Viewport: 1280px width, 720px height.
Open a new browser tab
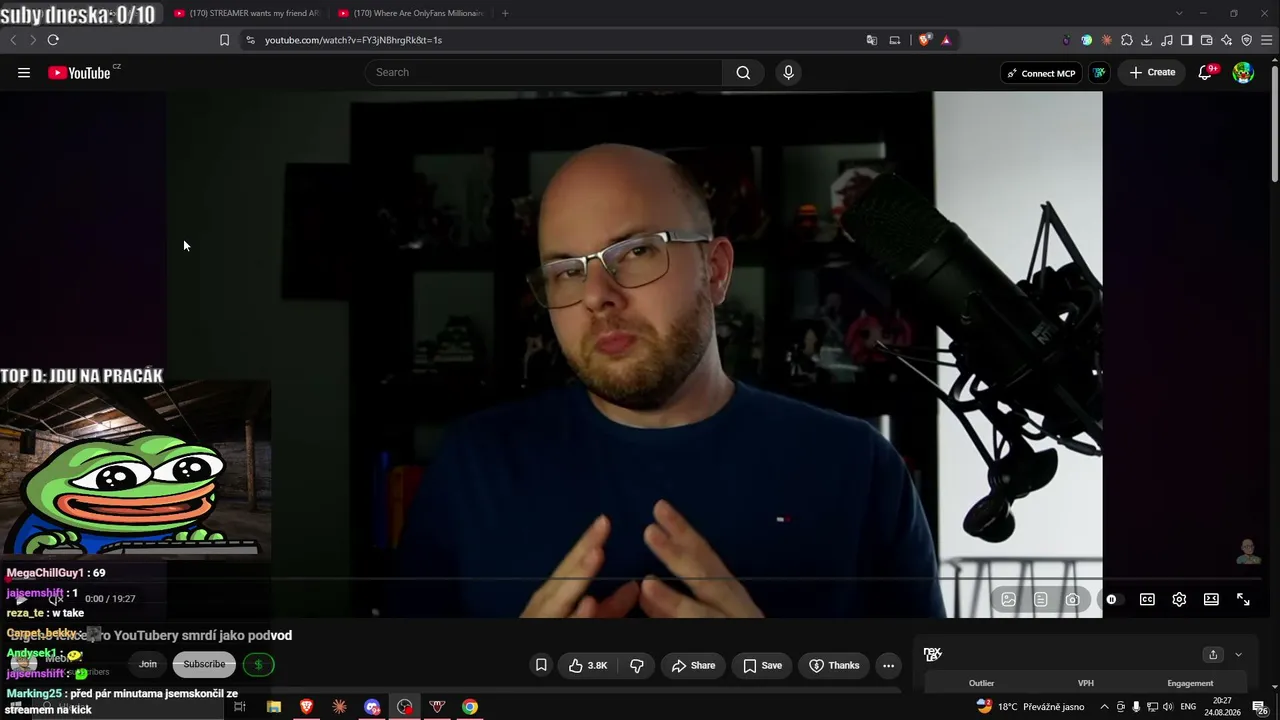(505, 13)
